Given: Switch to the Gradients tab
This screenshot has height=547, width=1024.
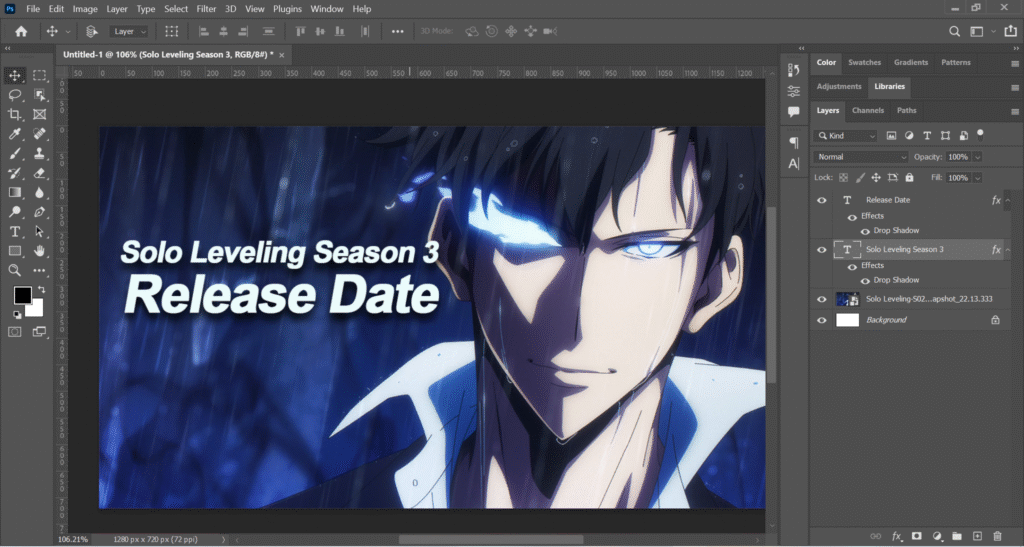Looking at the screenshot, I should coord(911,63).
